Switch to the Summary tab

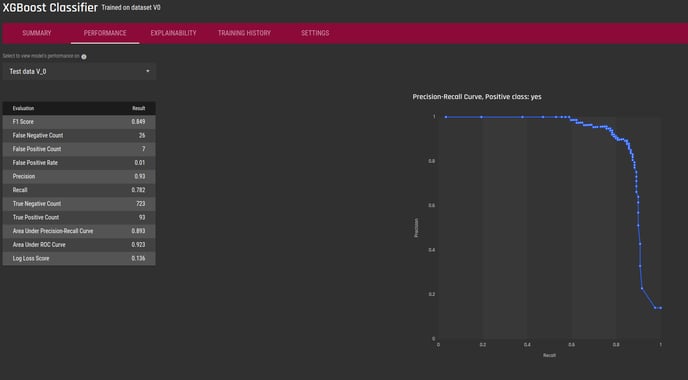pyautogui.click(x=36, y=33)
